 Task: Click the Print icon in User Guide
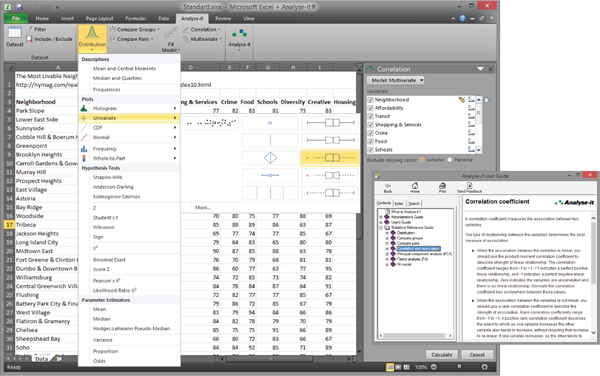(x=442, y=187)
